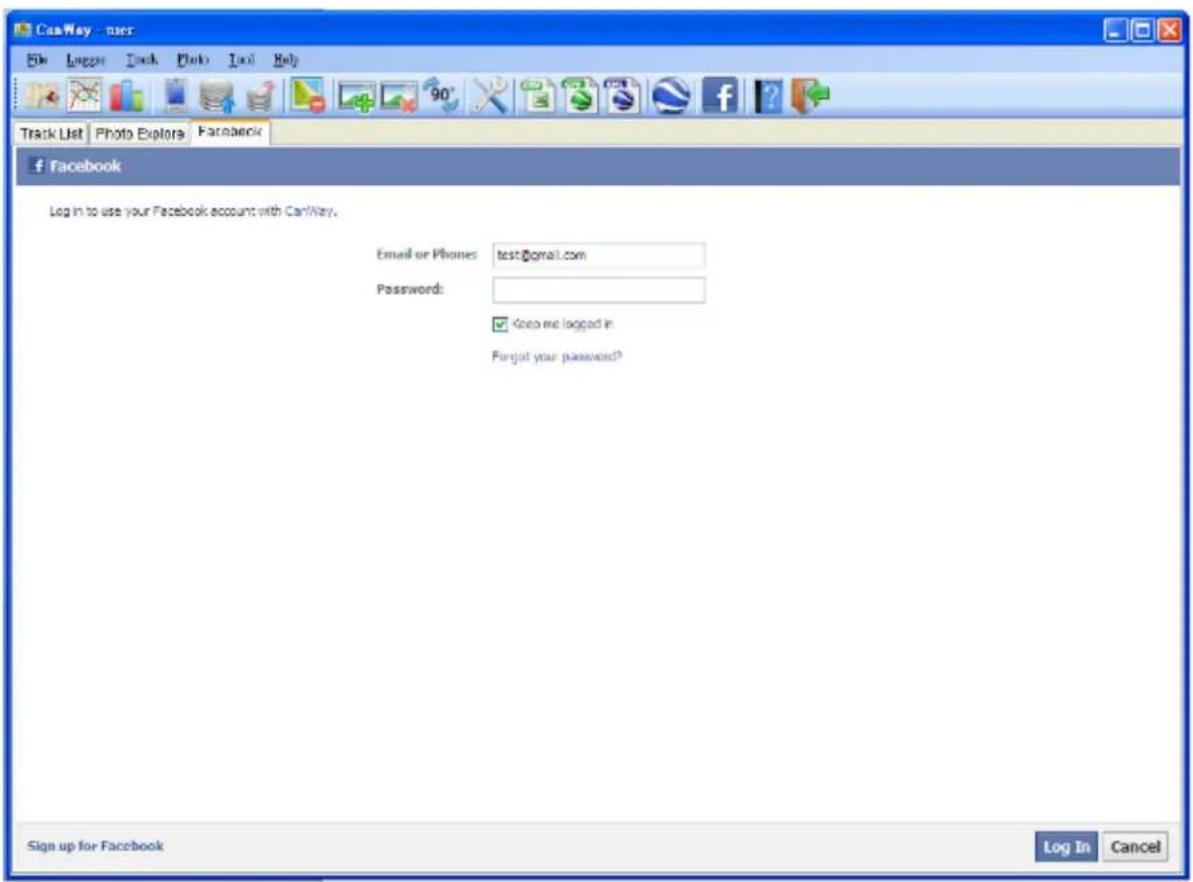This screenshot has height=882, width=1193.
Task: Focus the Email or Phone field
Action: tap(599, 255)
